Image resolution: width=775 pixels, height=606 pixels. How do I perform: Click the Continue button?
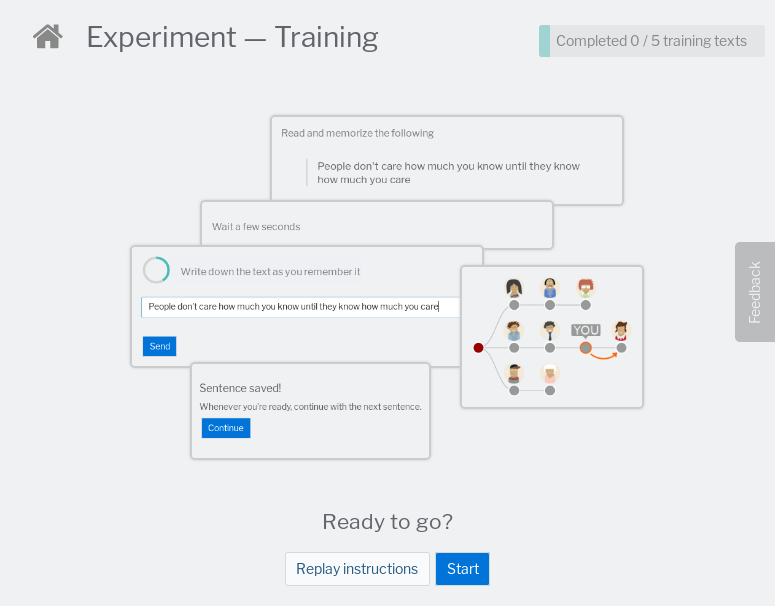coord(226,428)
